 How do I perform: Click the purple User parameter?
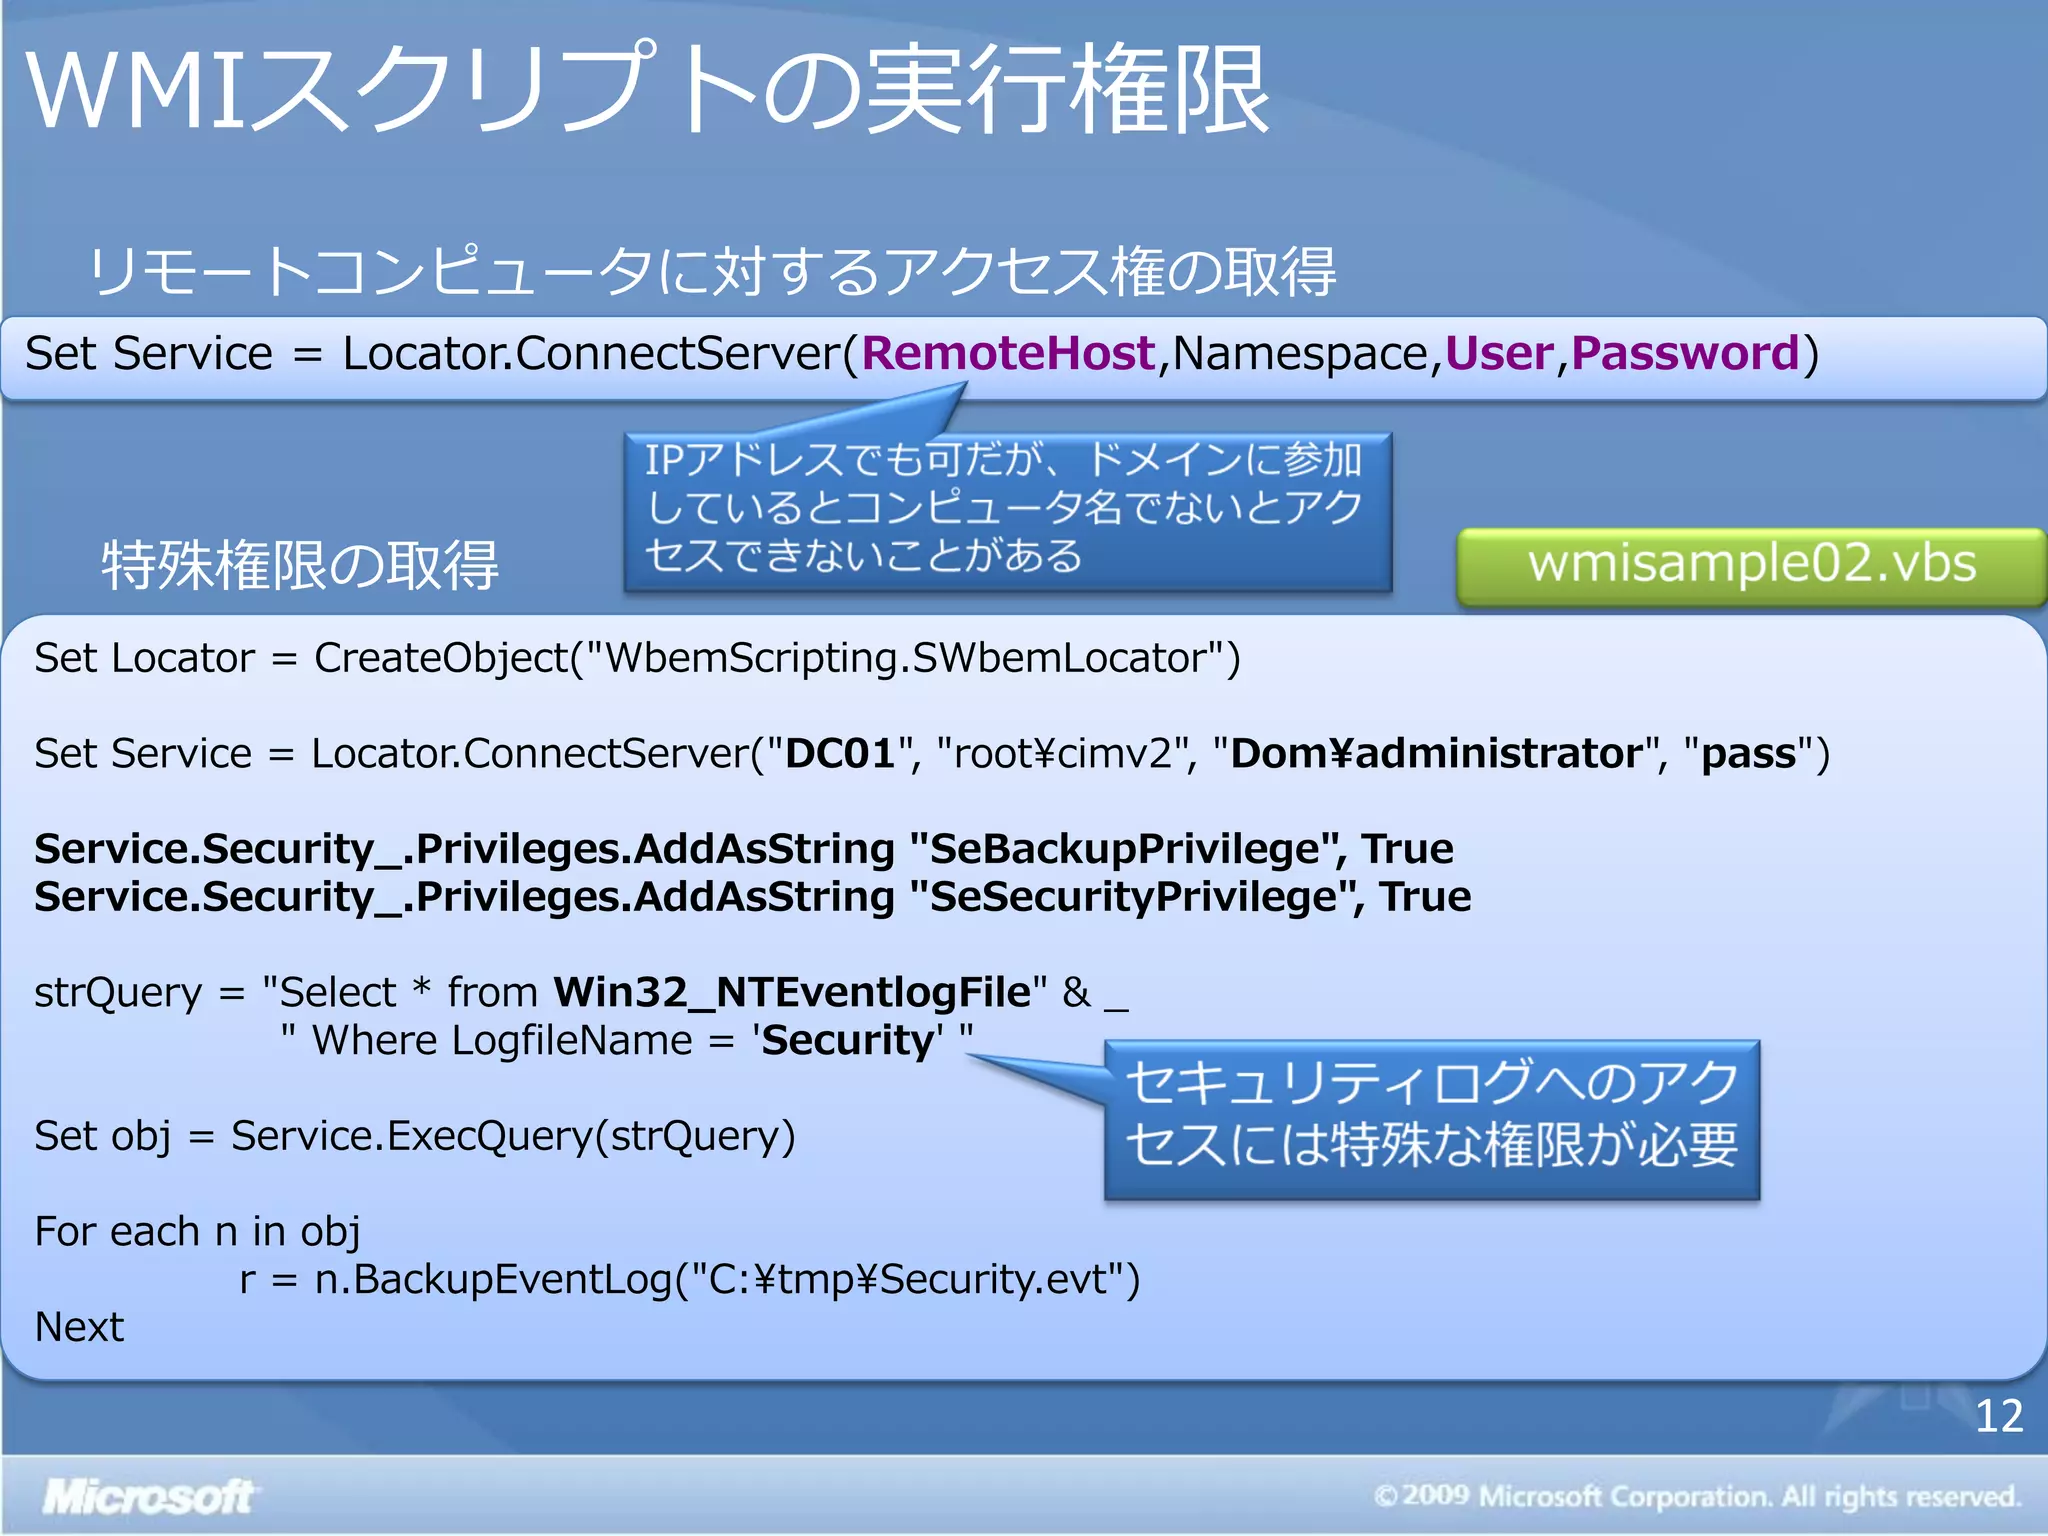click(x=1499, y=353)
